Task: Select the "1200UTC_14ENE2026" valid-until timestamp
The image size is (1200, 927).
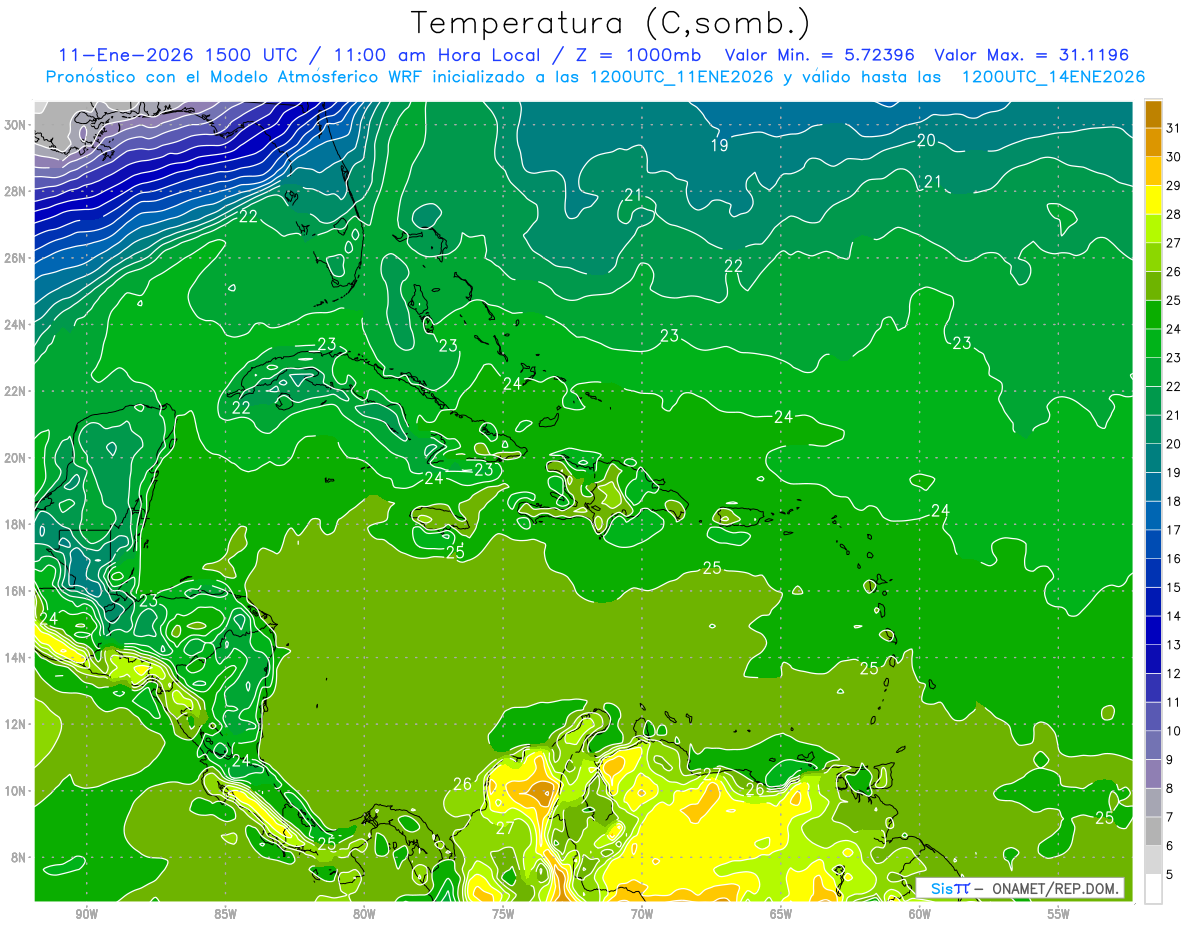Action: coord(1053,77)
